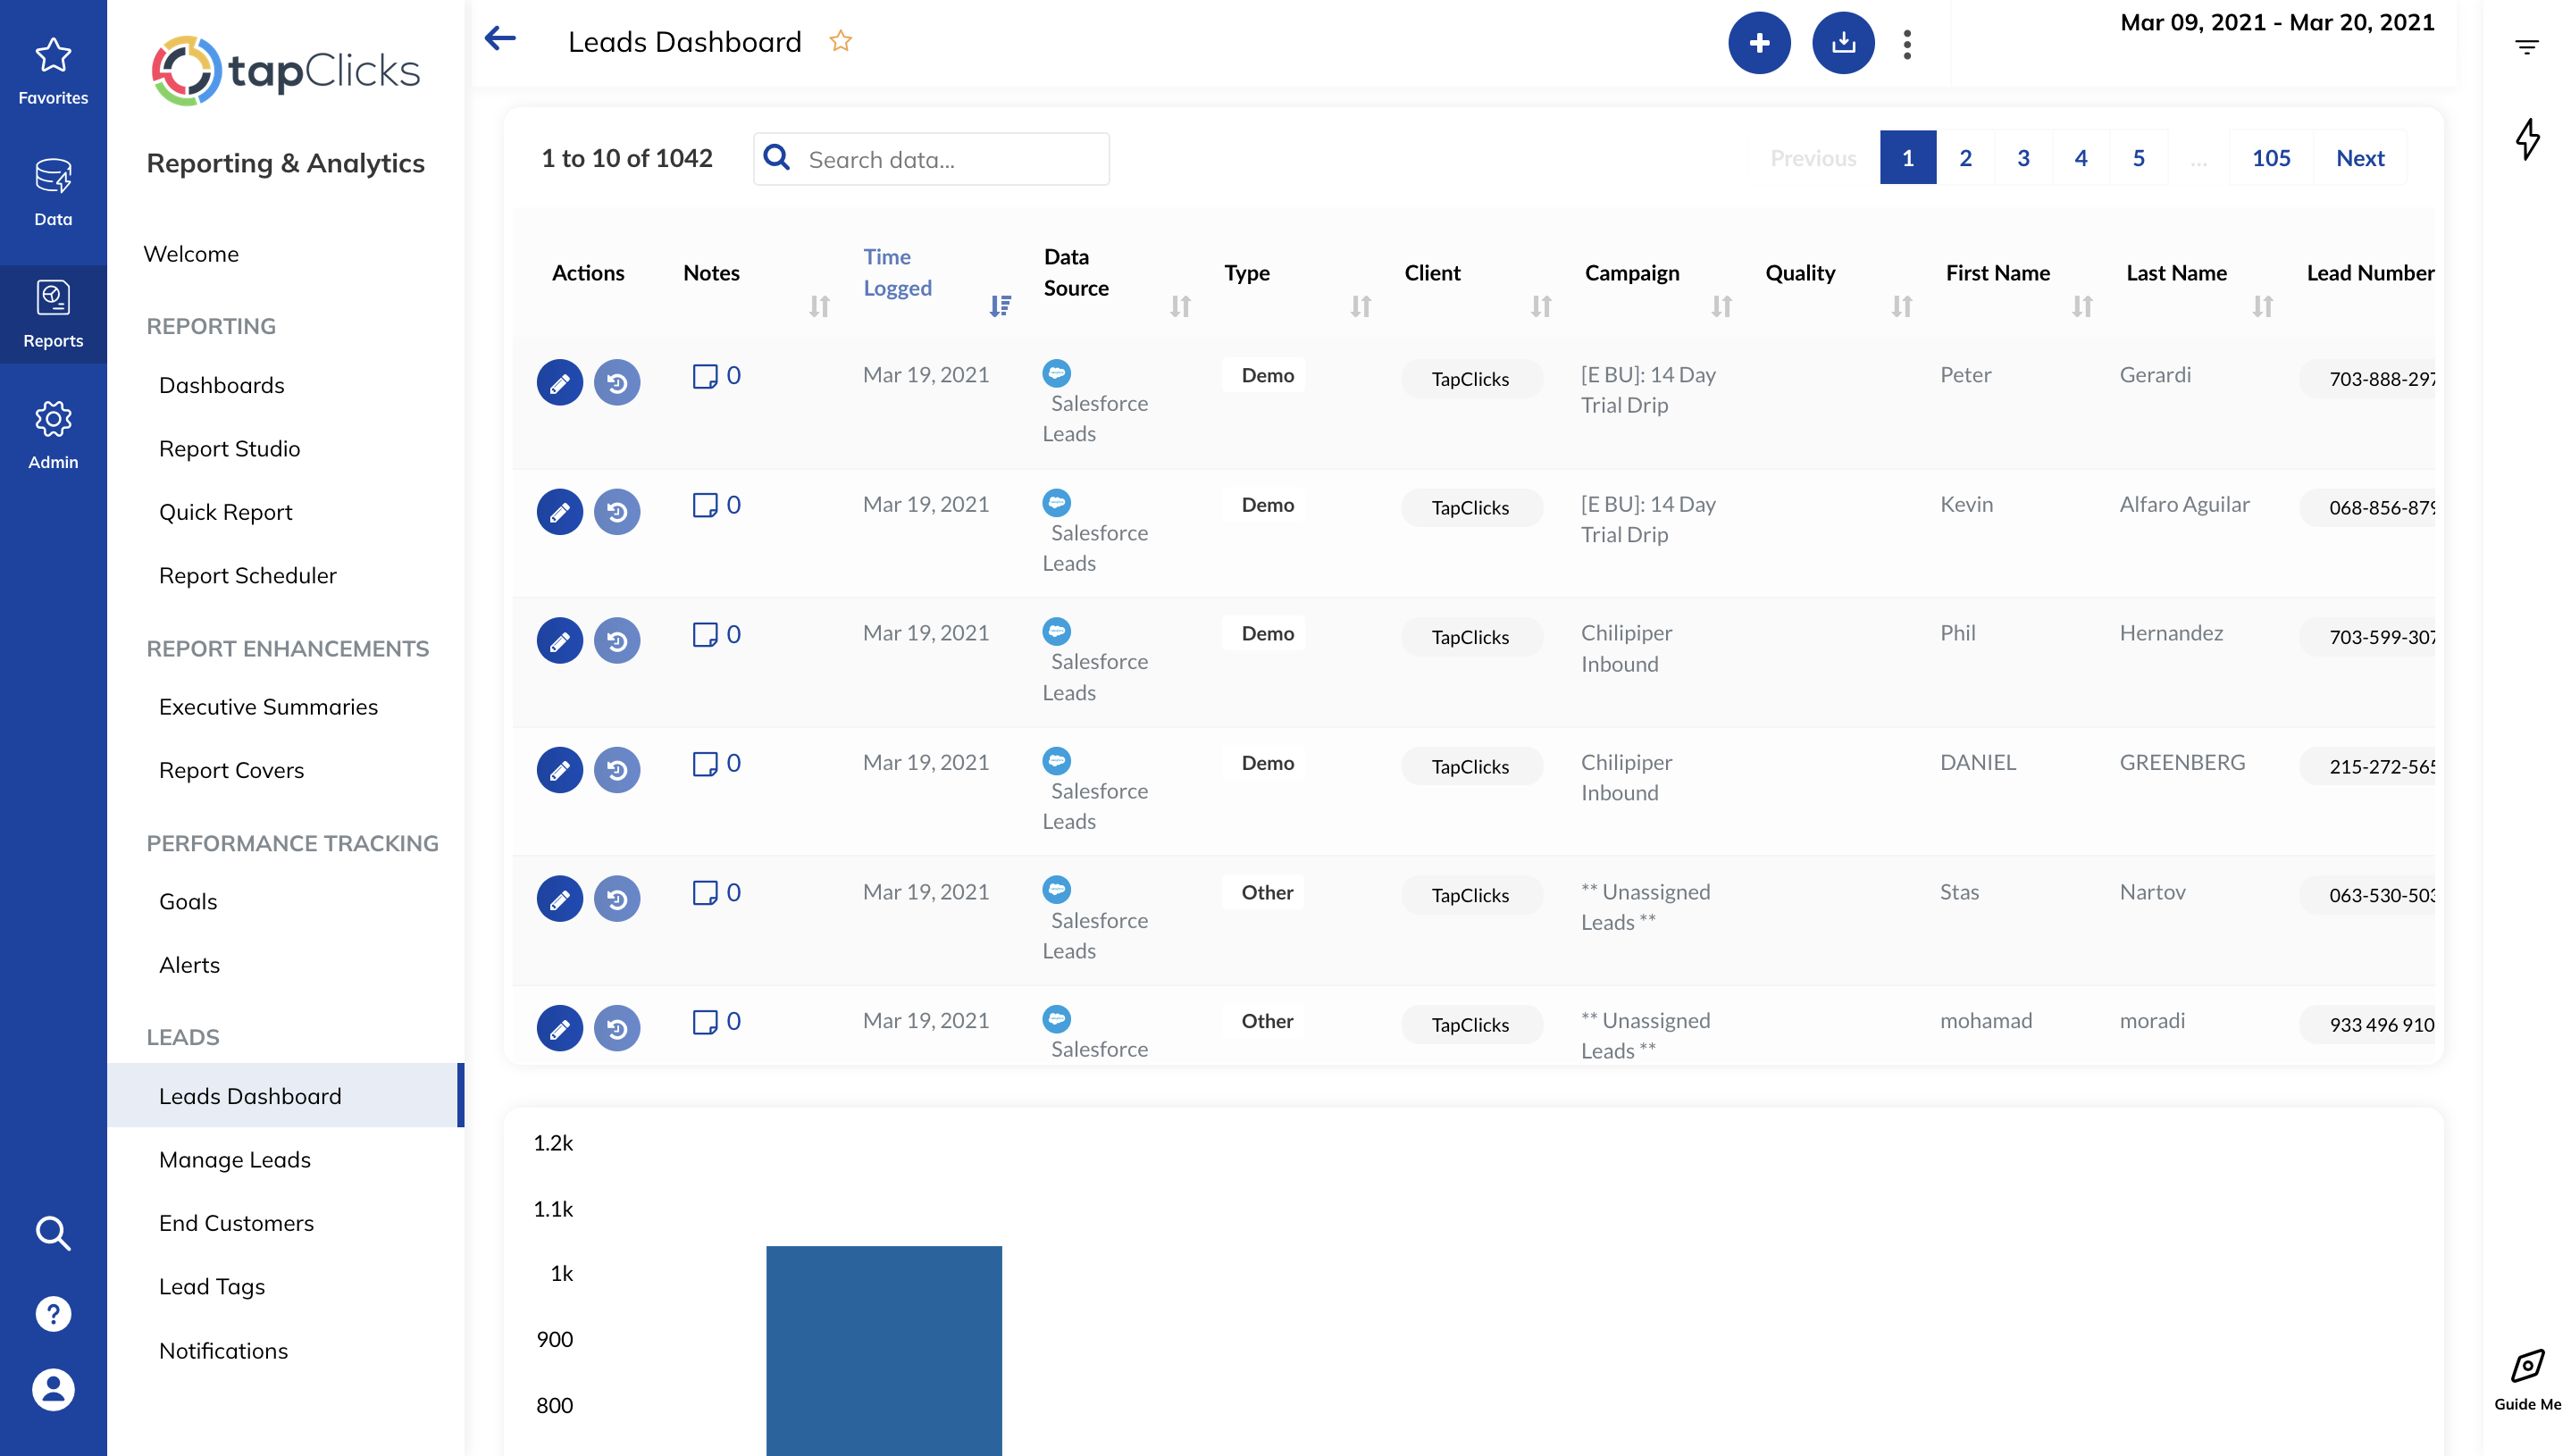Click the tapClicks logo
The height and width of the screenshot is (1456, 2571).
(x=286, y=70)
